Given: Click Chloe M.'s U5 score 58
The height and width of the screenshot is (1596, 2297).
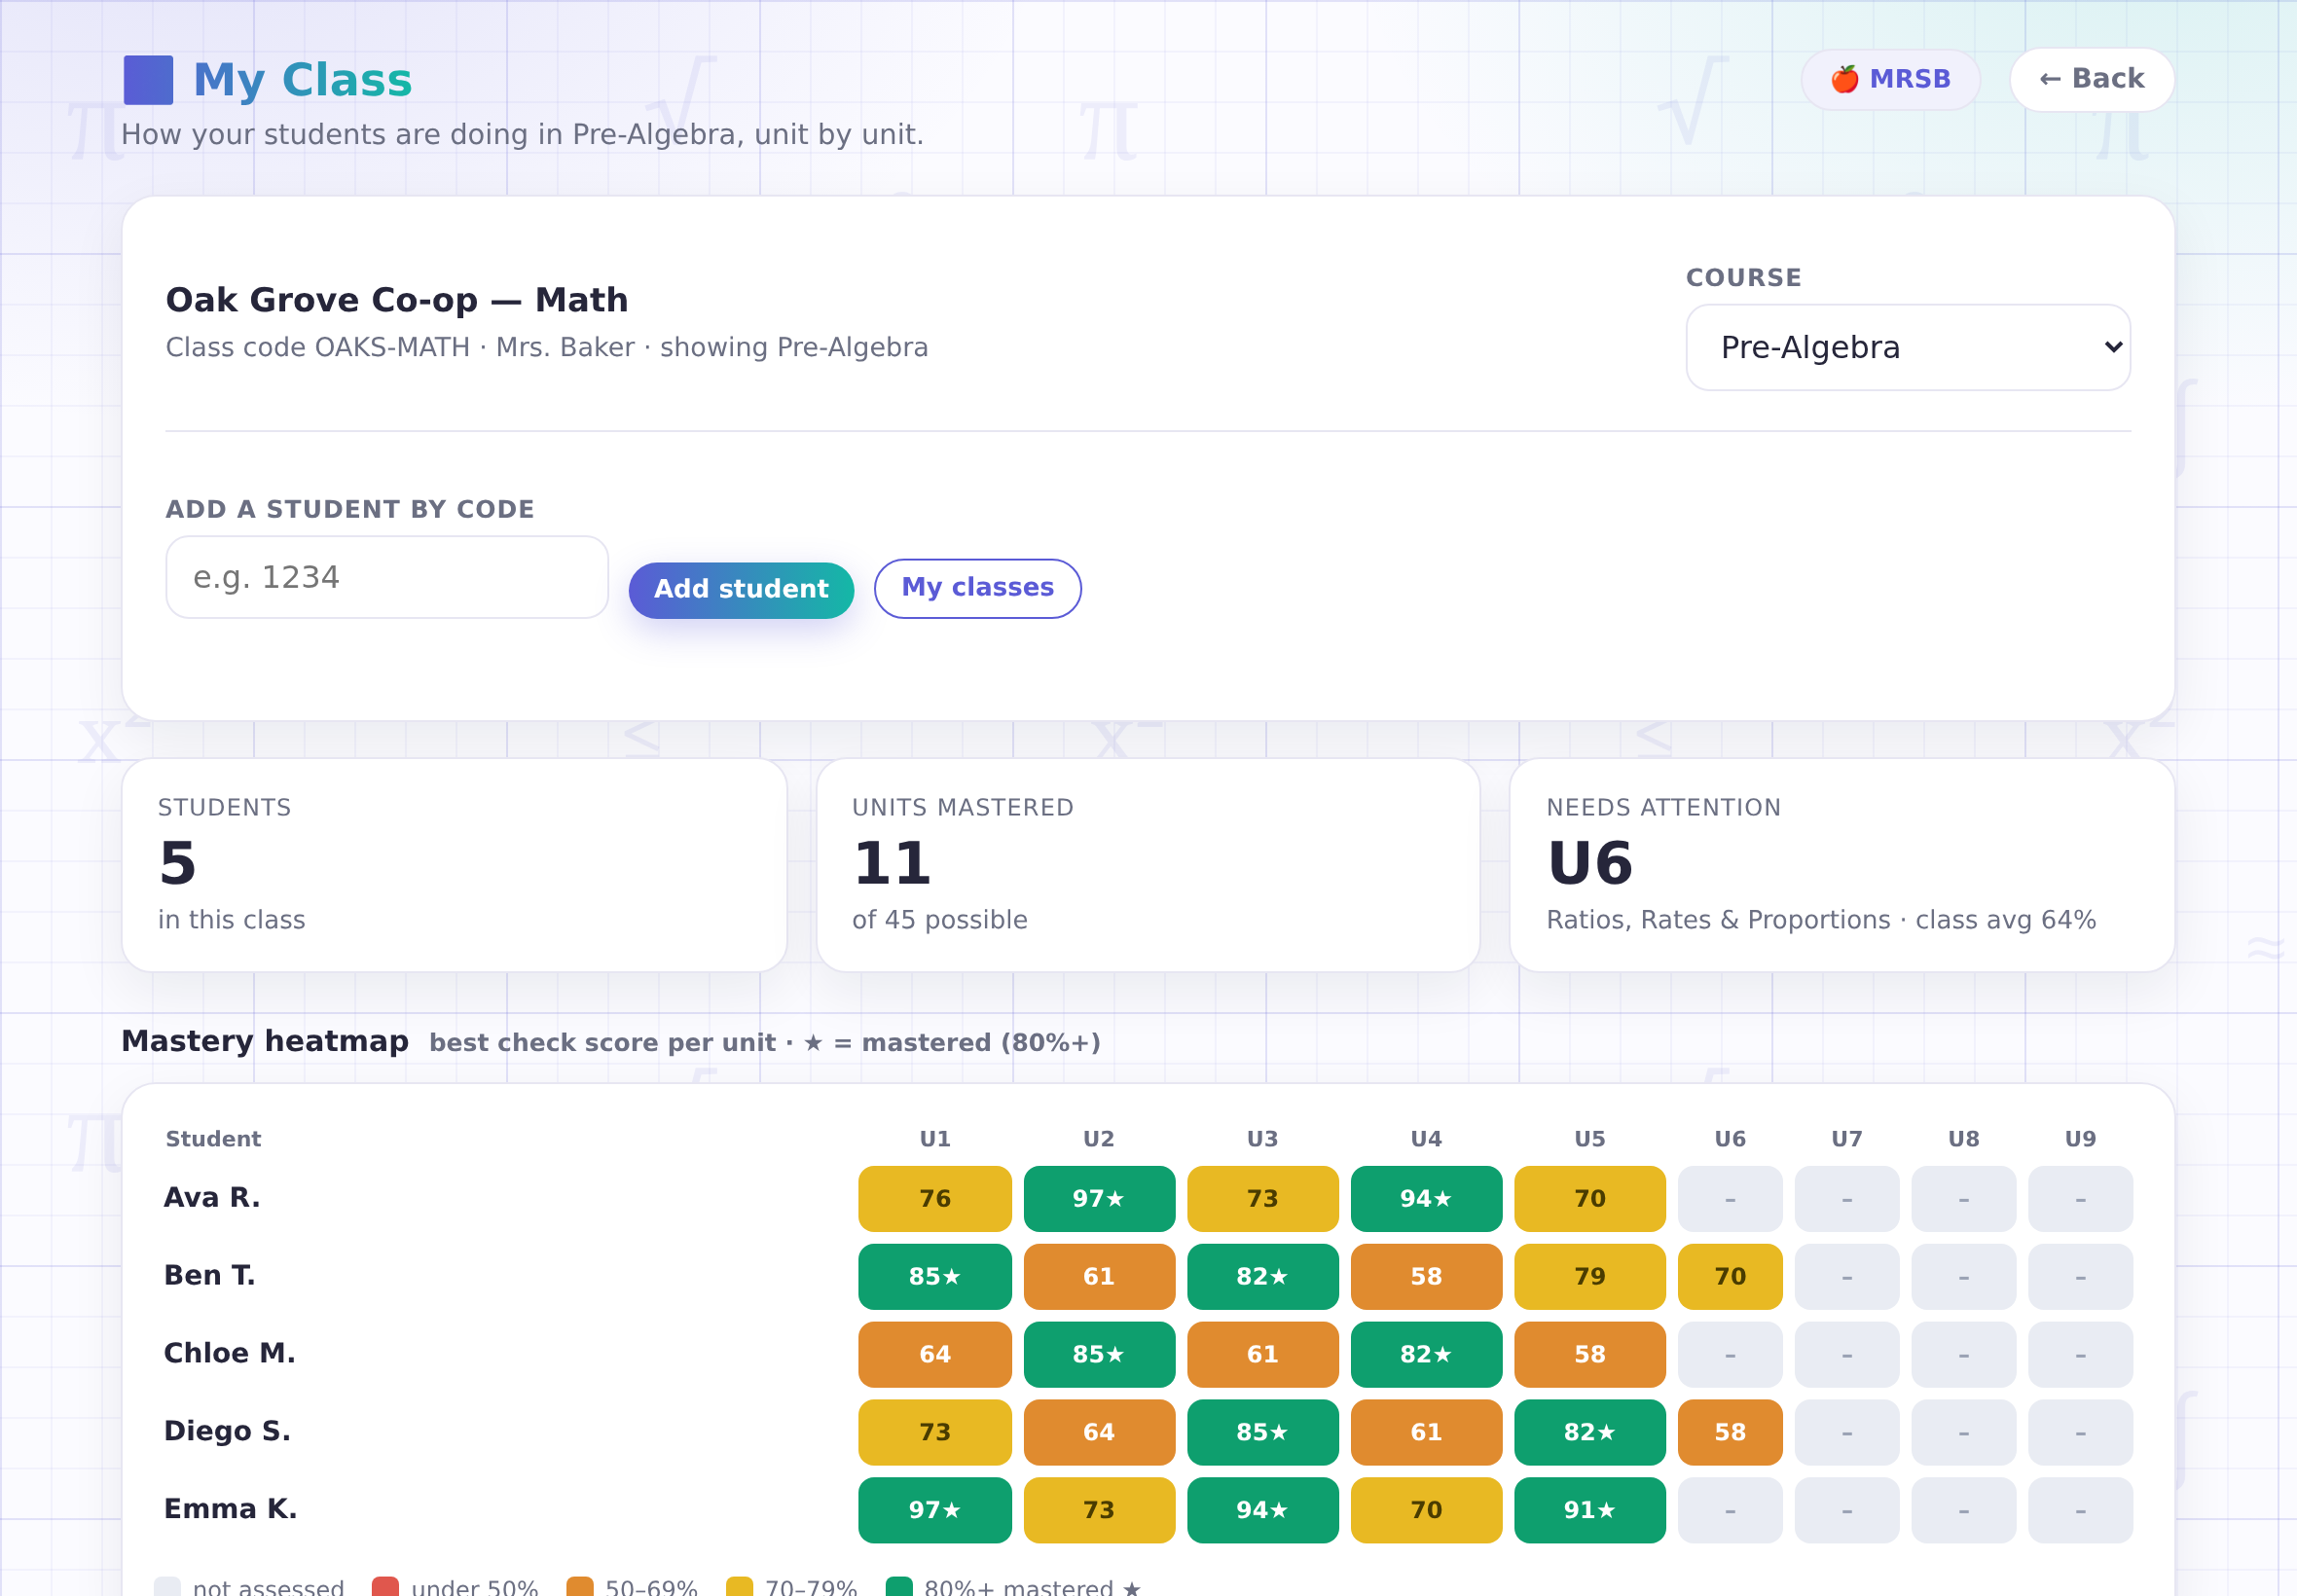Looking at the screenshot, I should [1590, 1355].
